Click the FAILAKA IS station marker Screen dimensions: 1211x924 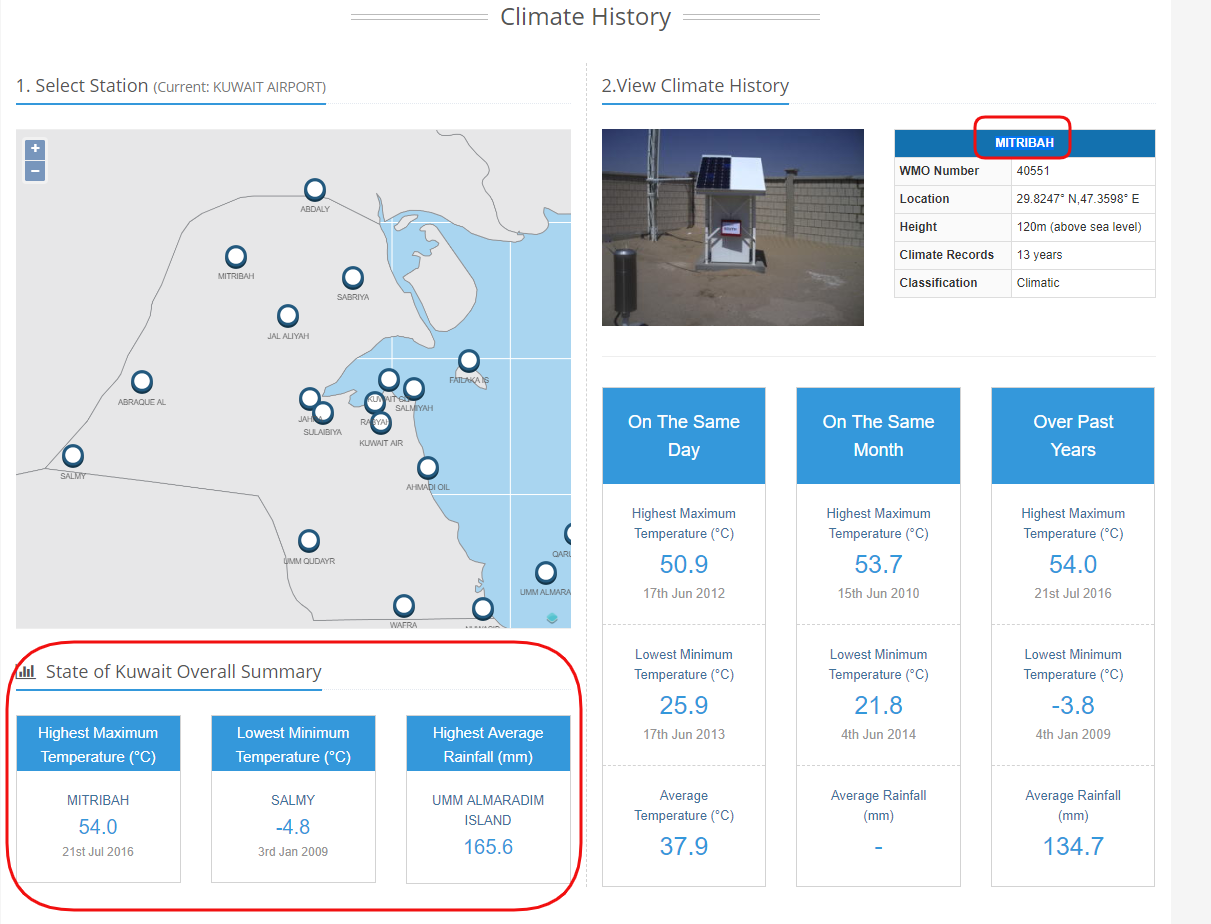click(x=469, y=361)
